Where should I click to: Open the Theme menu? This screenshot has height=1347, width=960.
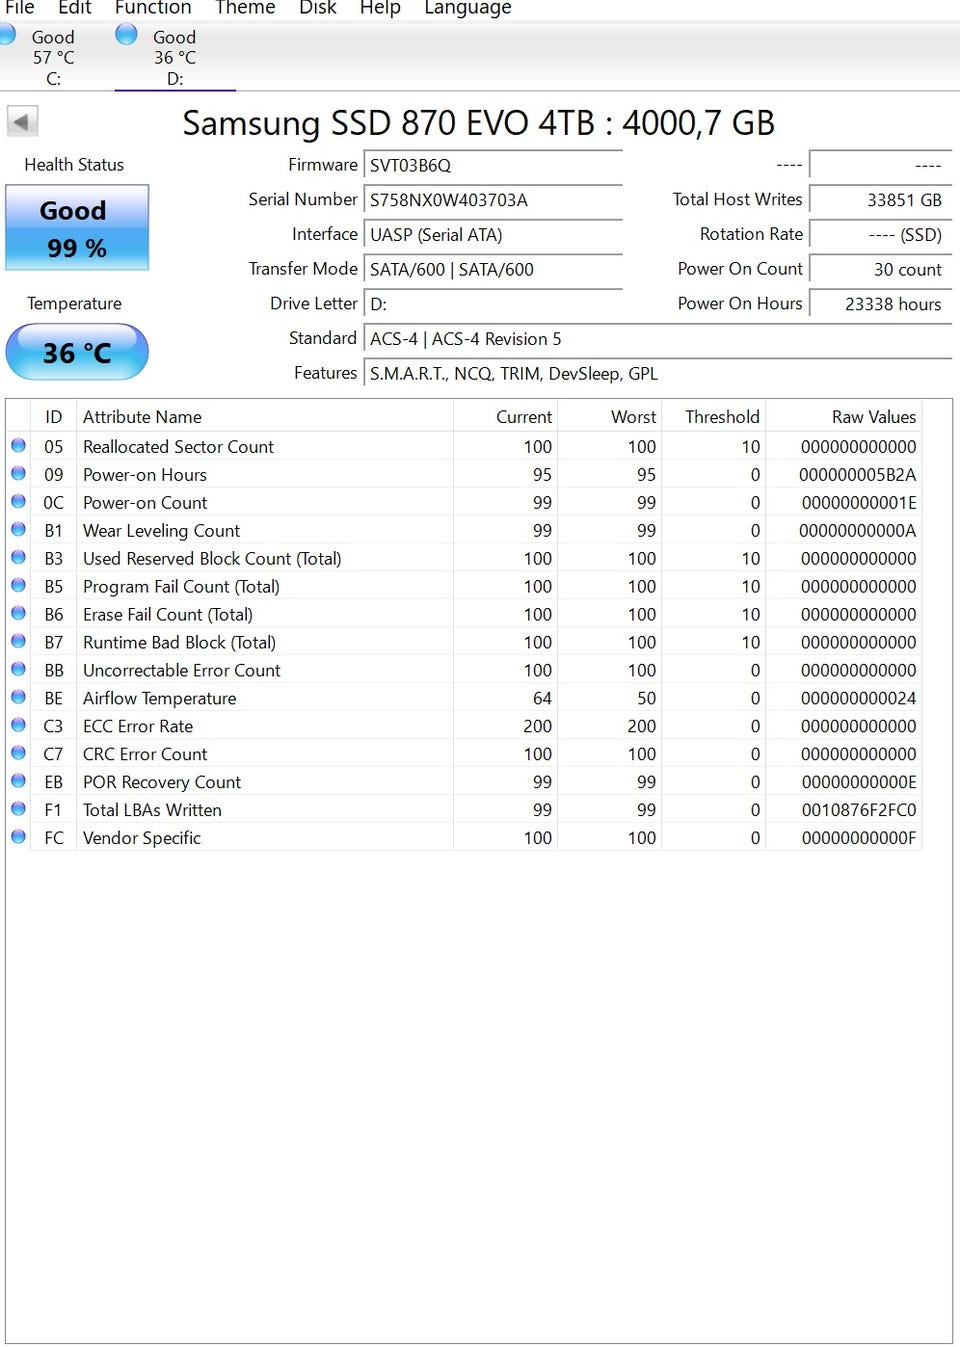click(x=245, y=7)
